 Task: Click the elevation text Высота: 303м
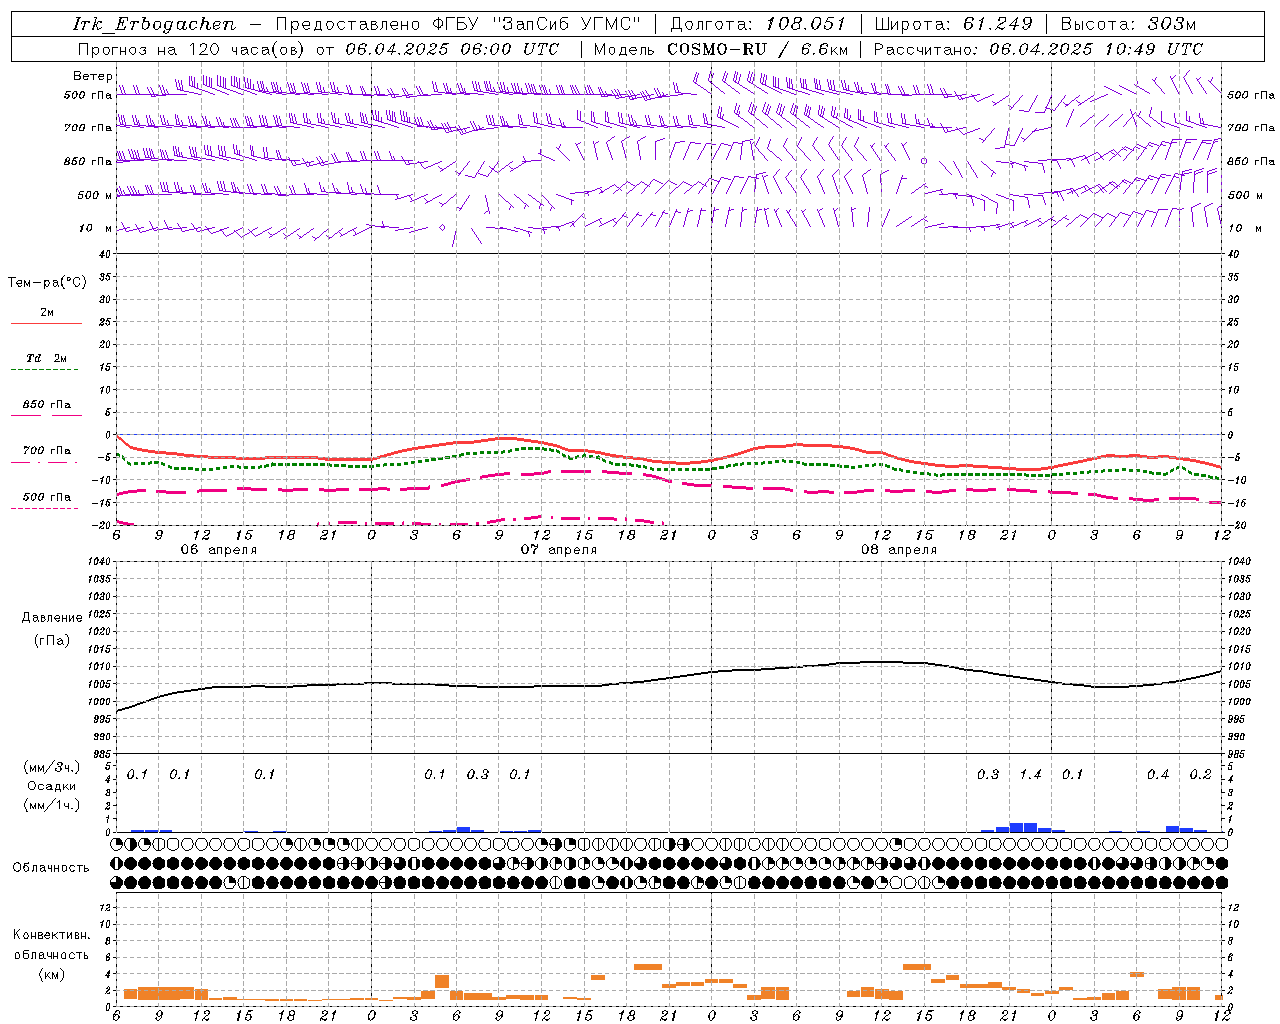(1128, 24)
